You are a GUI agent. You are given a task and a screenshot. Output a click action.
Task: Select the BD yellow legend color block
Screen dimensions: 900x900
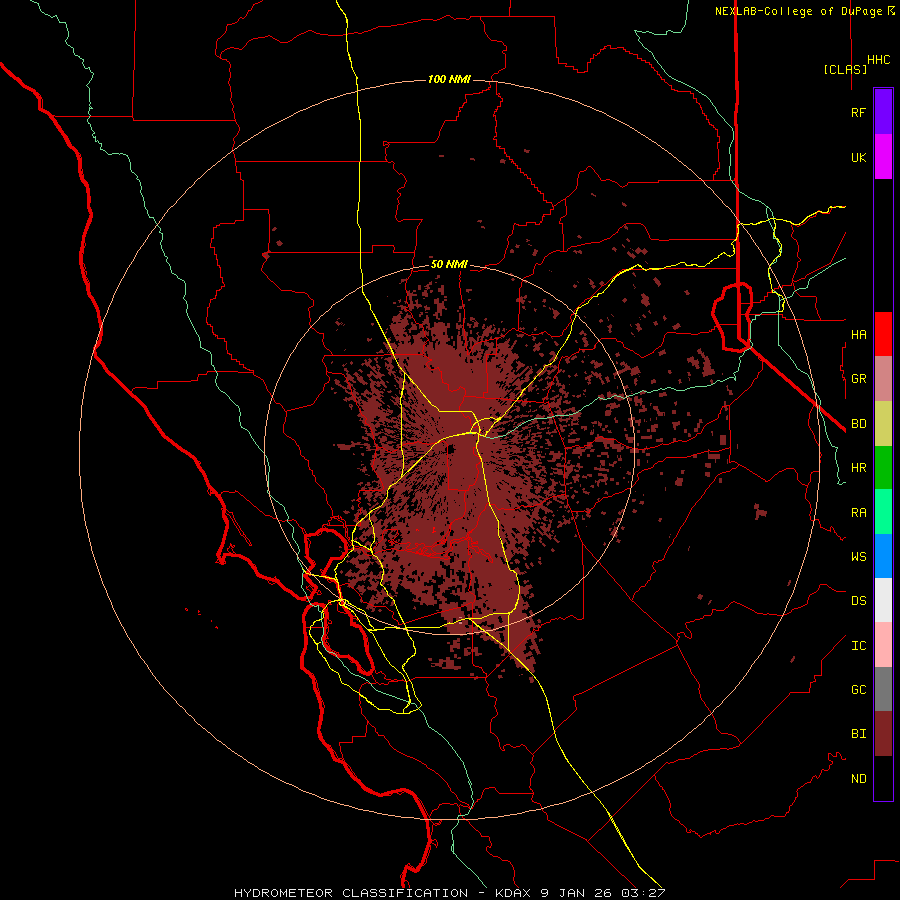883,424
